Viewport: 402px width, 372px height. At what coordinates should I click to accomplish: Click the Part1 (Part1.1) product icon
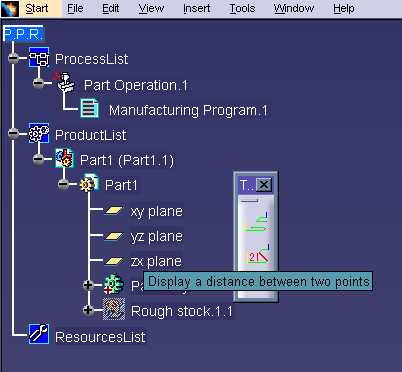[64, 158]
